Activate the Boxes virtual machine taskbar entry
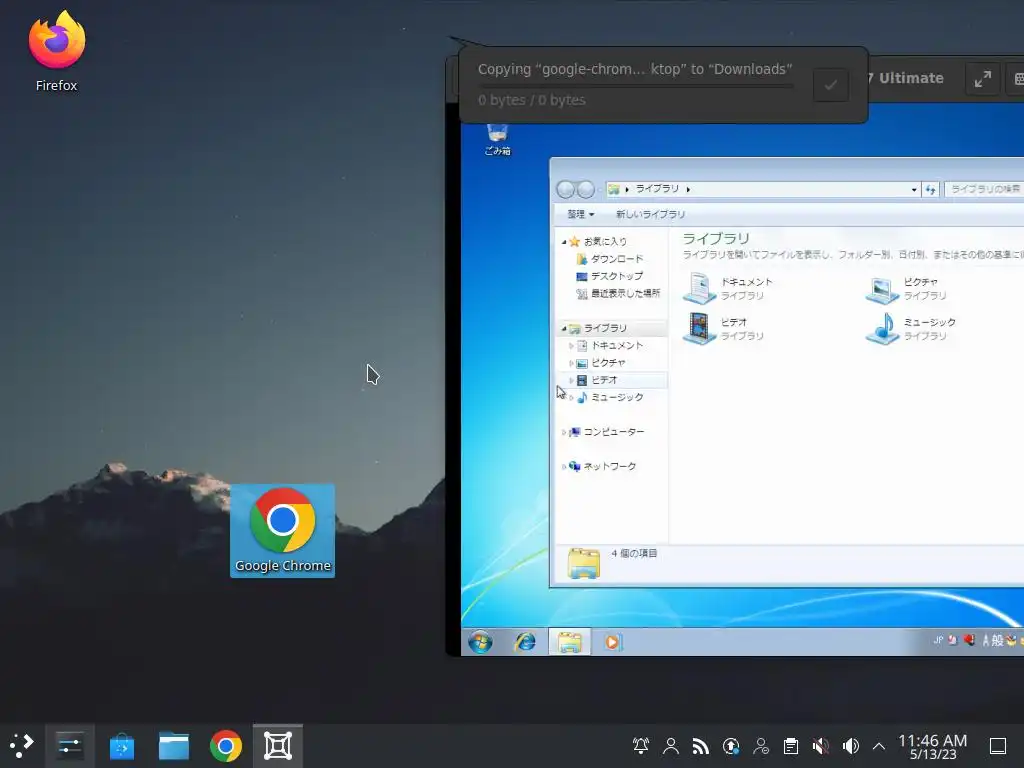The image size is (1024, 768). click(x=278, y=746)
